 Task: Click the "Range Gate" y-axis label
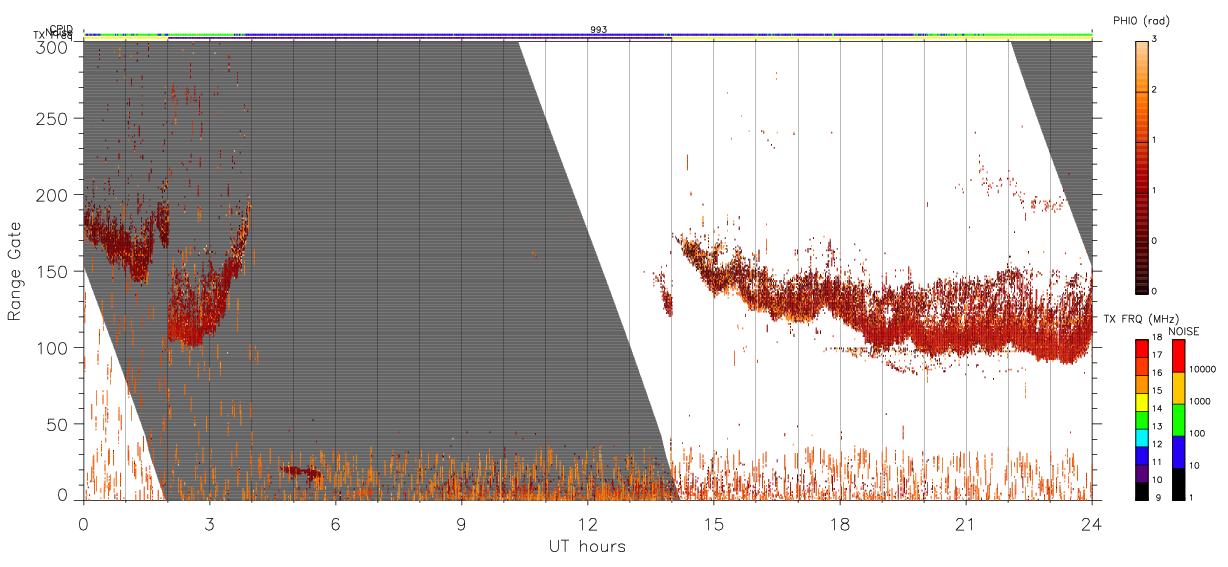[15, 271]
